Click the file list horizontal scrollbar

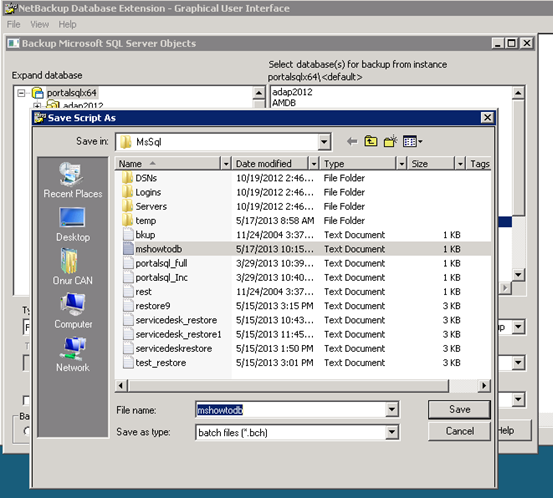[288, 386]
